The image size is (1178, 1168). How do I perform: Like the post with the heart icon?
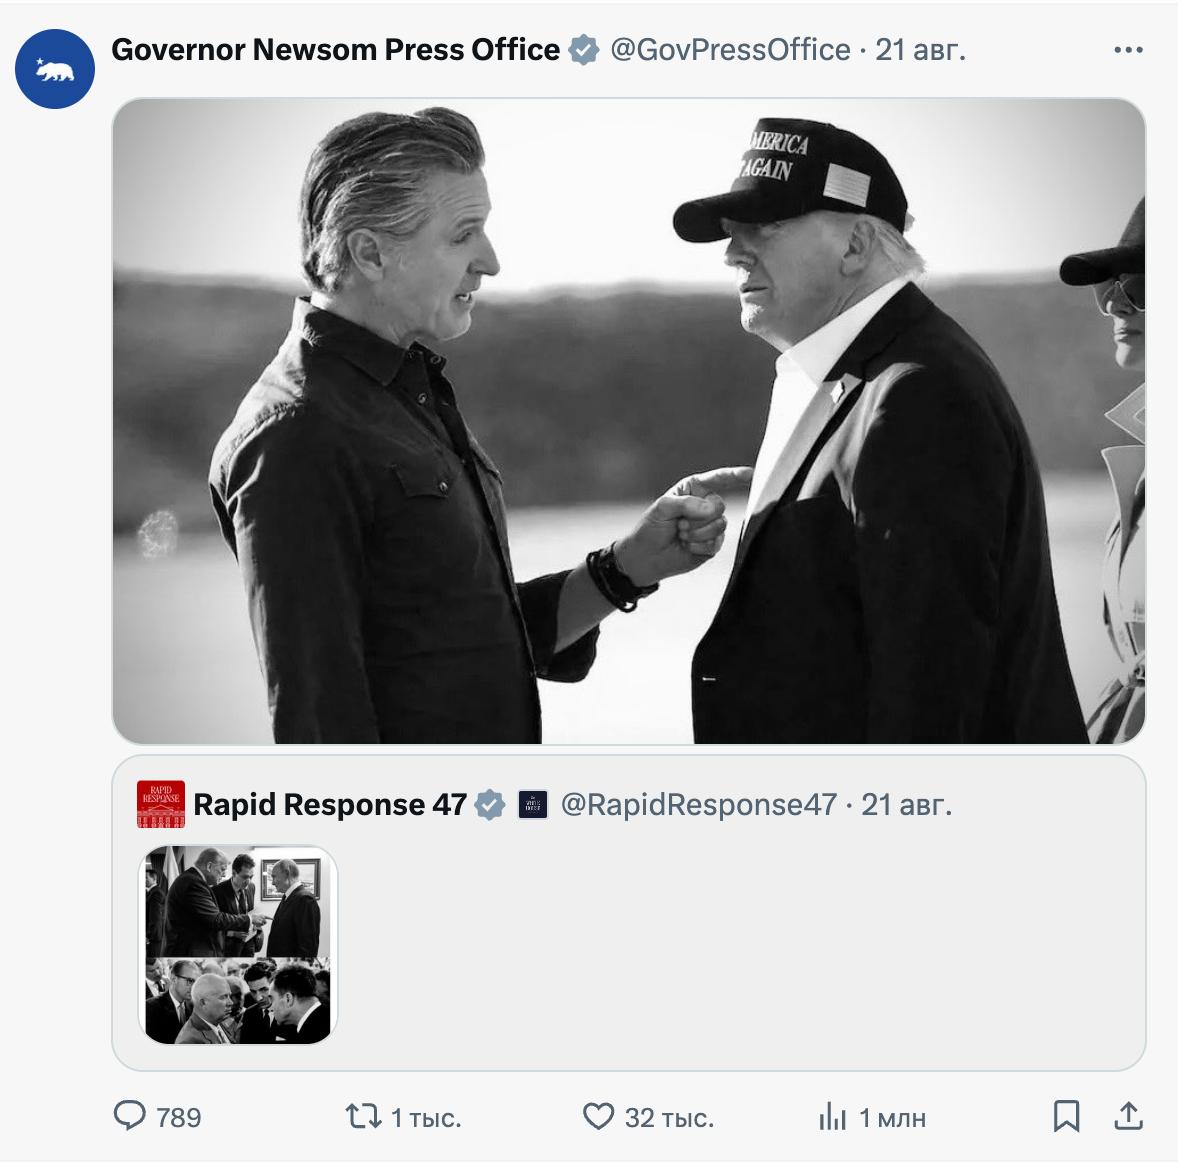pyautogui.click(x=598, y=1116)
